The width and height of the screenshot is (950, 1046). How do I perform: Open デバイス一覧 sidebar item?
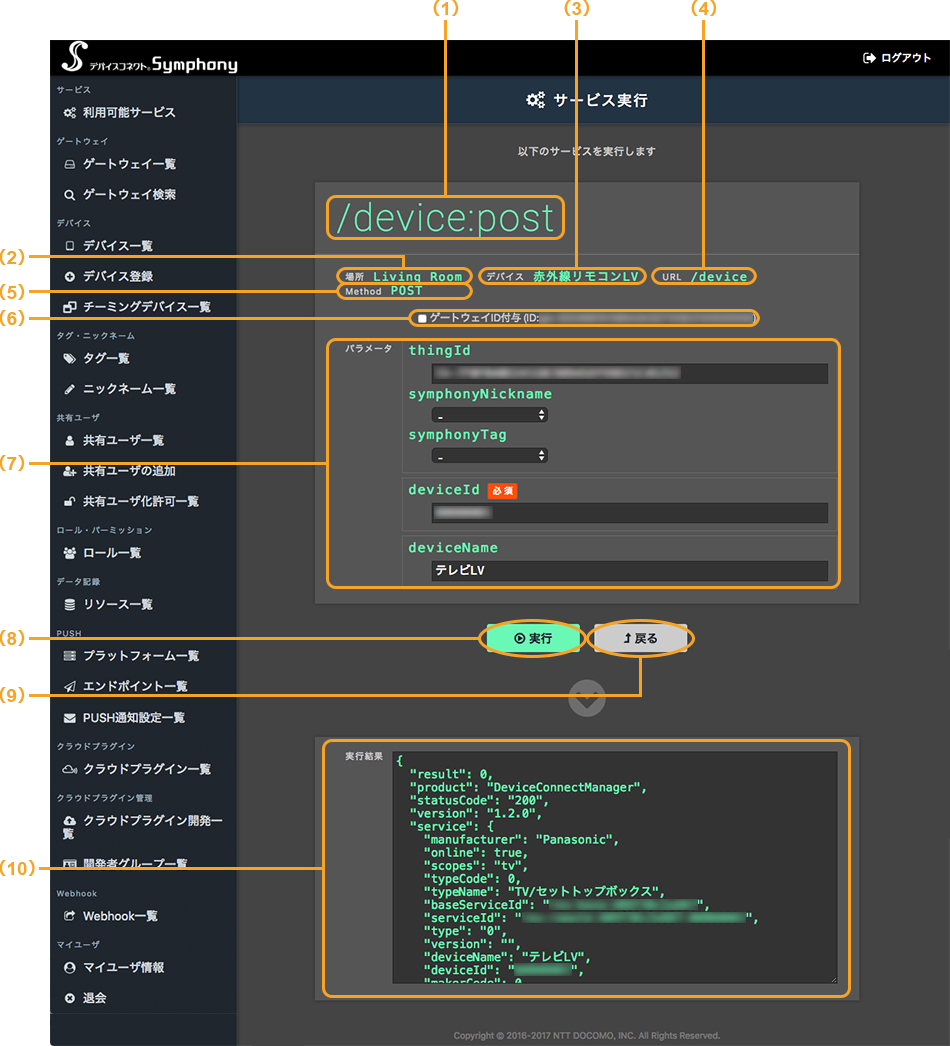pos(118,246)
